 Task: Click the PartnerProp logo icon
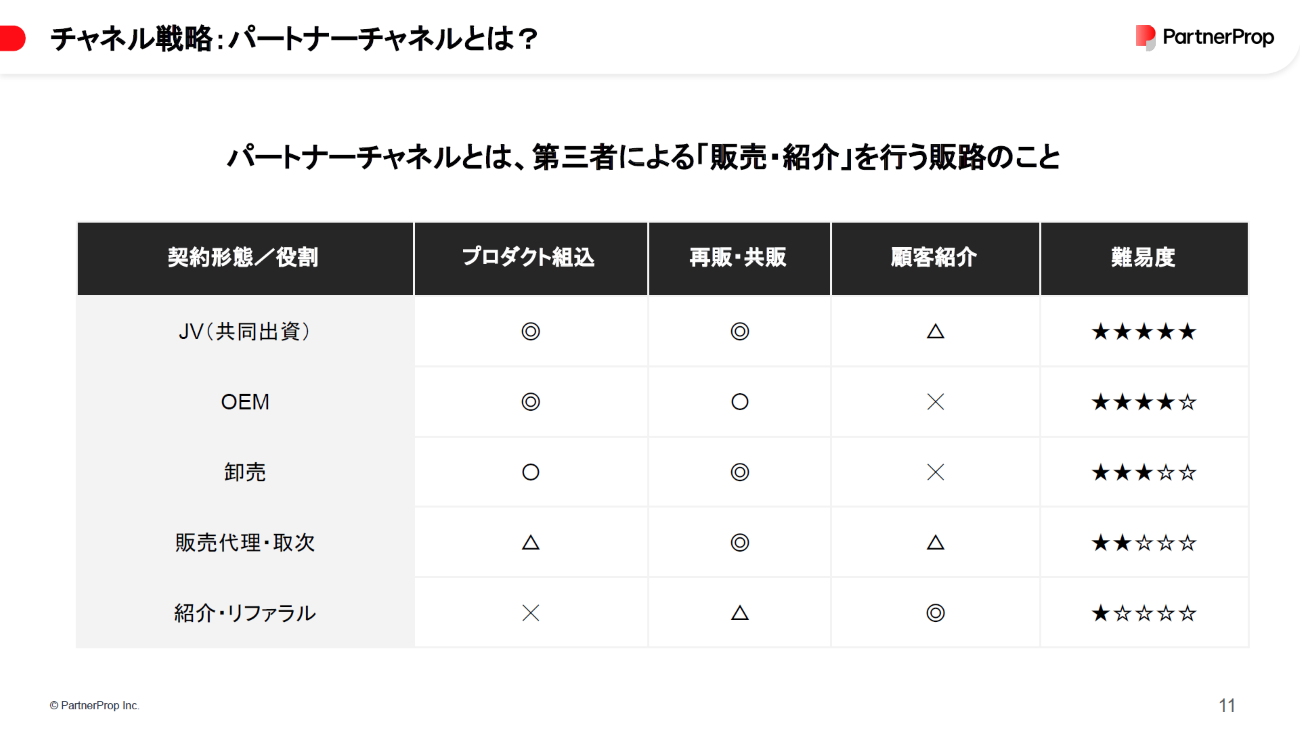coord(1146,37)
